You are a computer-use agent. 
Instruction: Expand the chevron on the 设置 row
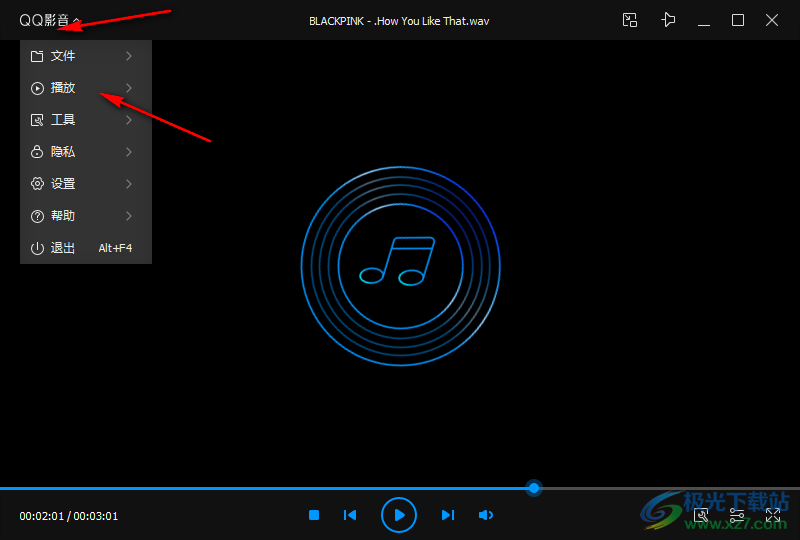coord(129,184)
